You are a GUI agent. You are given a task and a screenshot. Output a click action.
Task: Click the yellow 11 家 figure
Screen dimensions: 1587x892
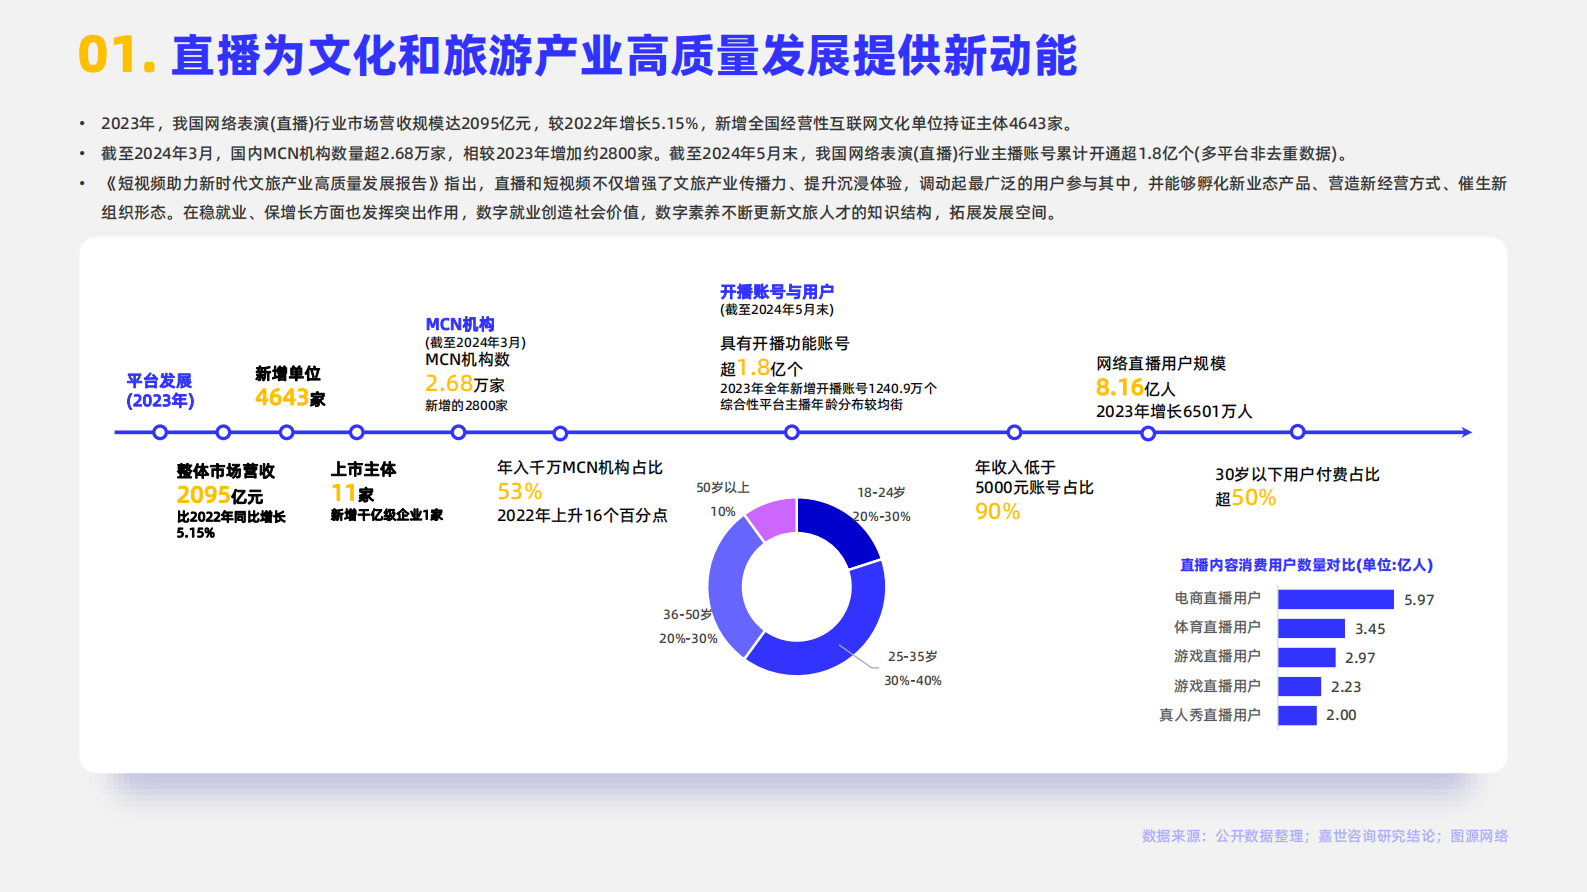tap(352, 493)
